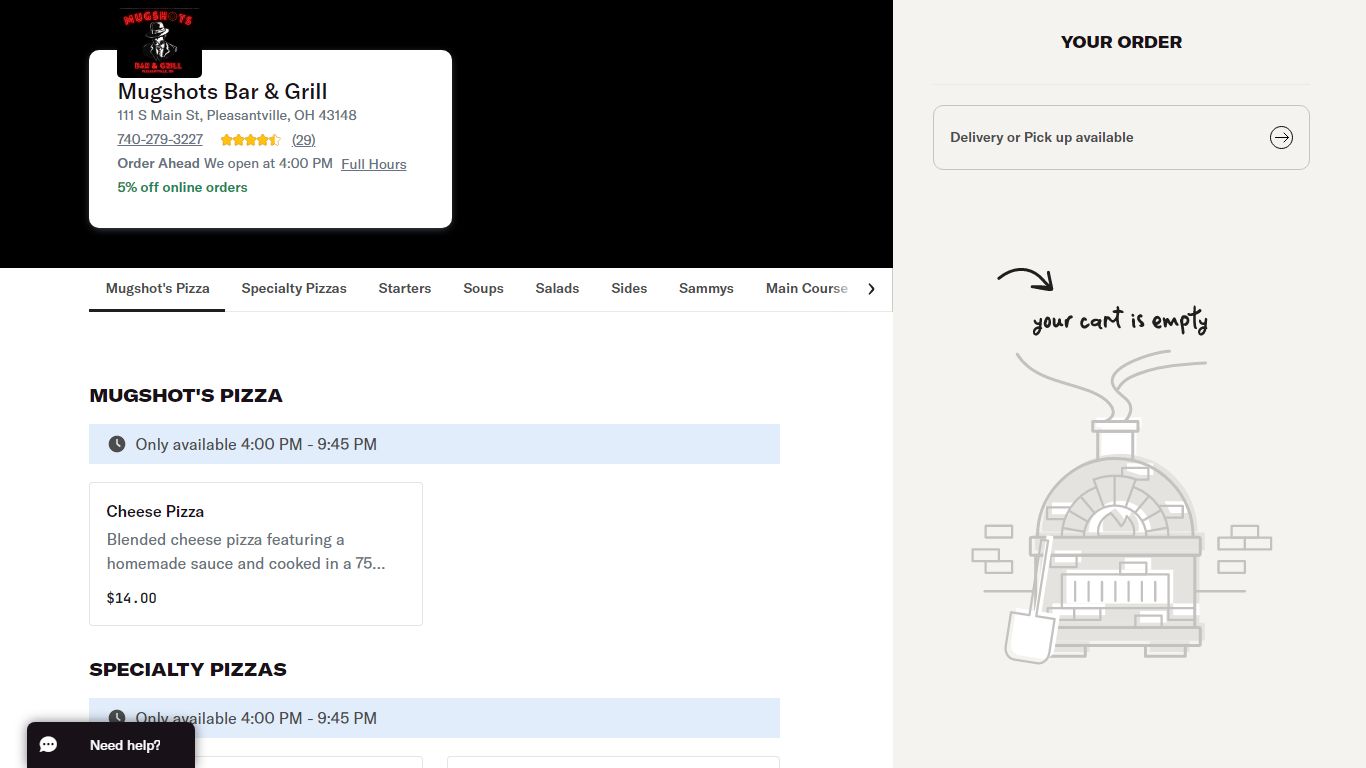Click the Cheese Pizza $14.00 price

[132, 598]
